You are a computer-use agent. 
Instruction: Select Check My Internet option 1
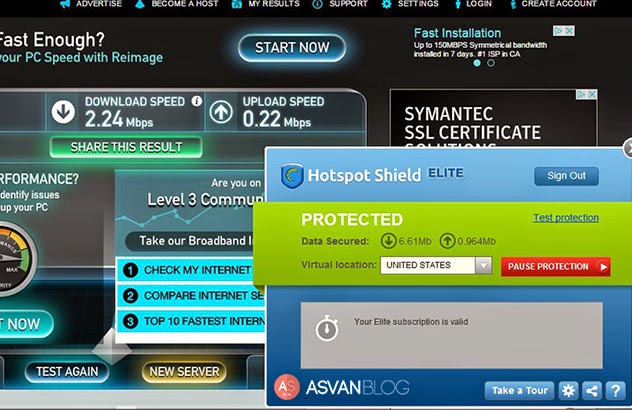(x=191, y=270)
